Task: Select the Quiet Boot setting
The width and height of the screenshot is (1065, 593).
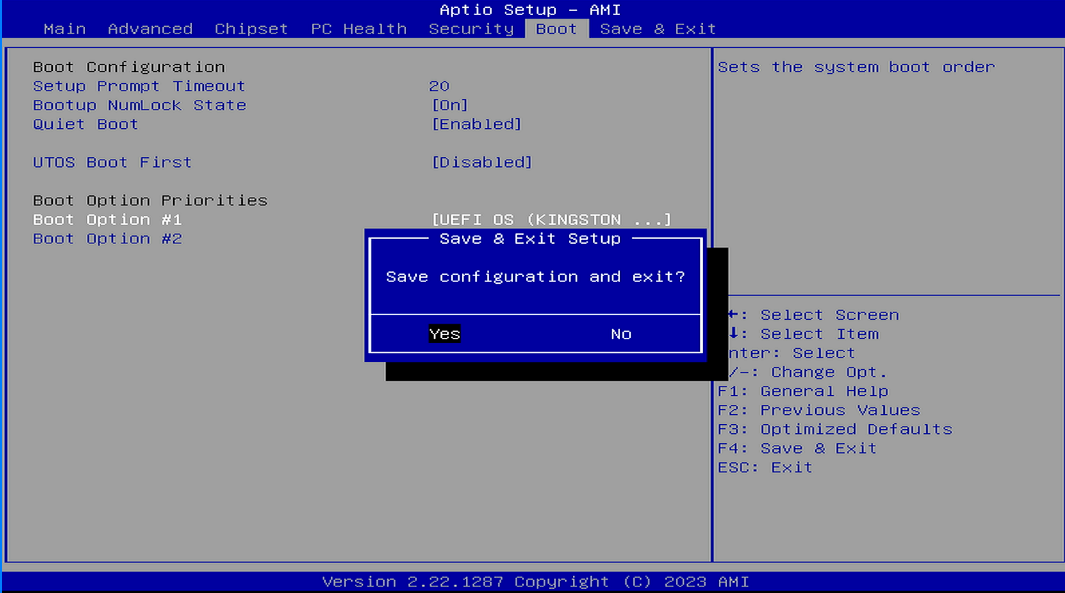Action: pos(86,124)
